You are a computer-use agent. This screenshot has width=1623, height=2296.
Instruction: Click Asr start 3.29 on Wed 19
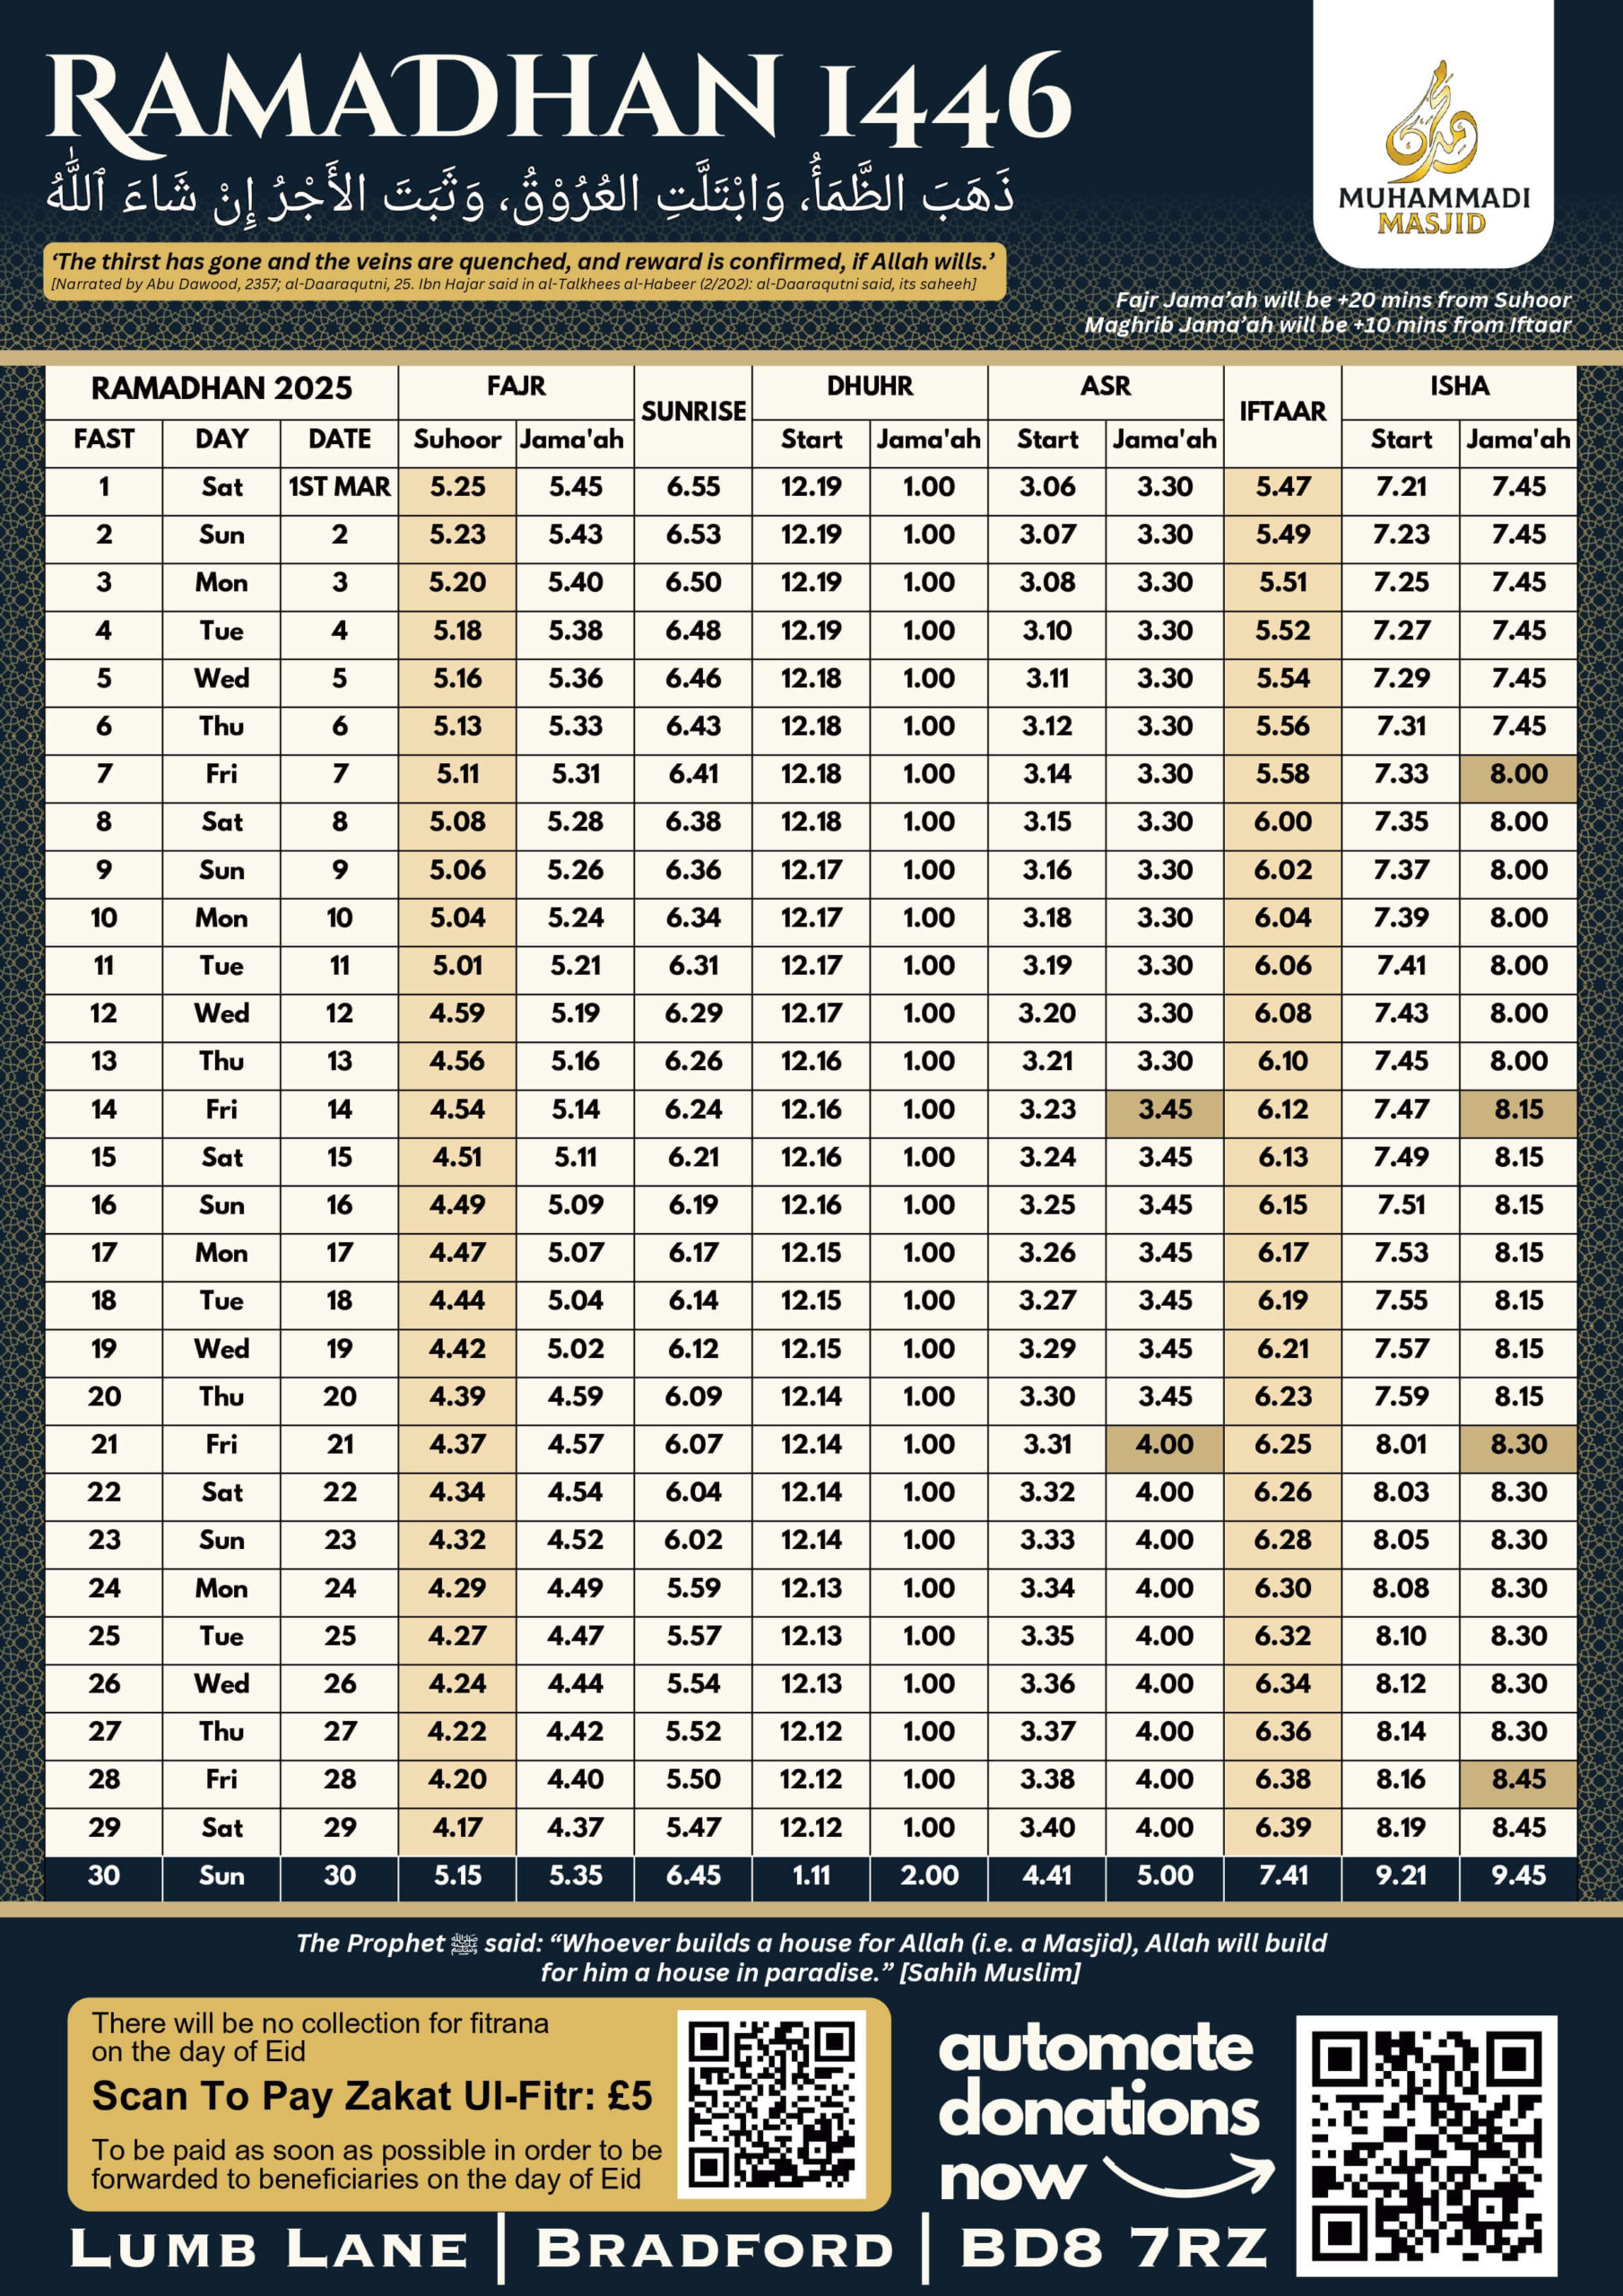coord(1047,1349)
